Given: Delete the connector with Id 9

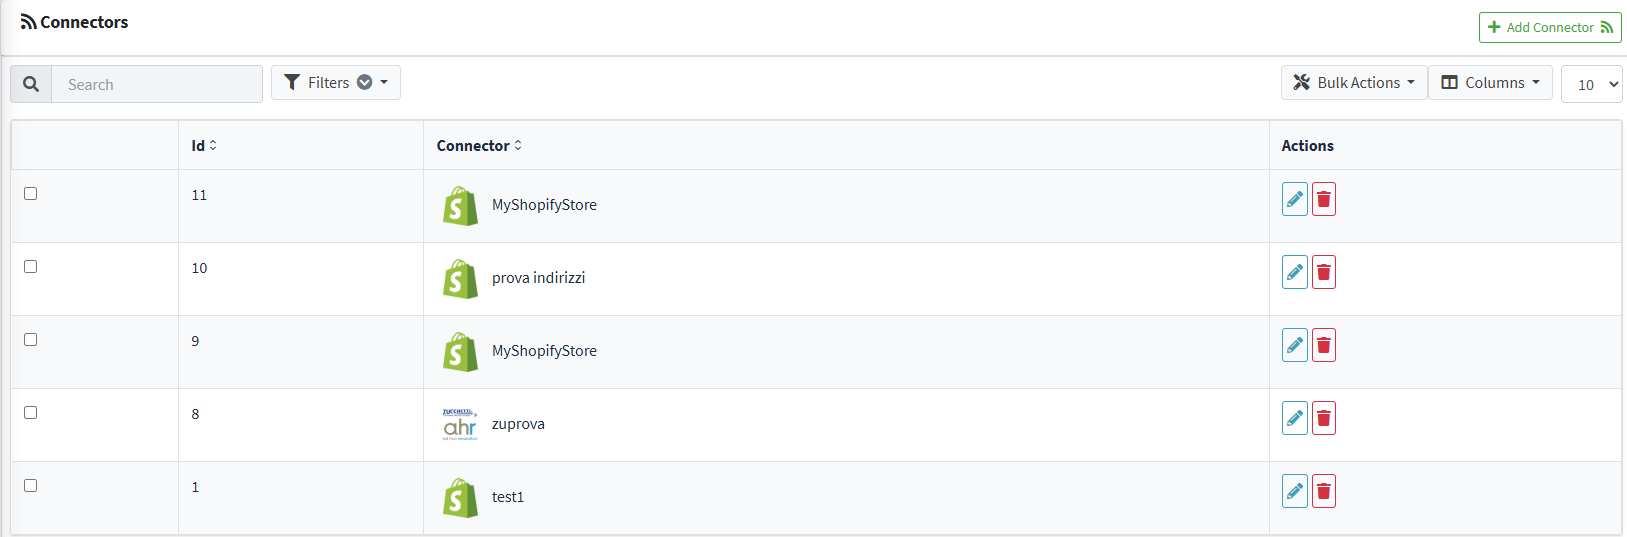Looking at the screenshot, I should tap(1324, 345).
